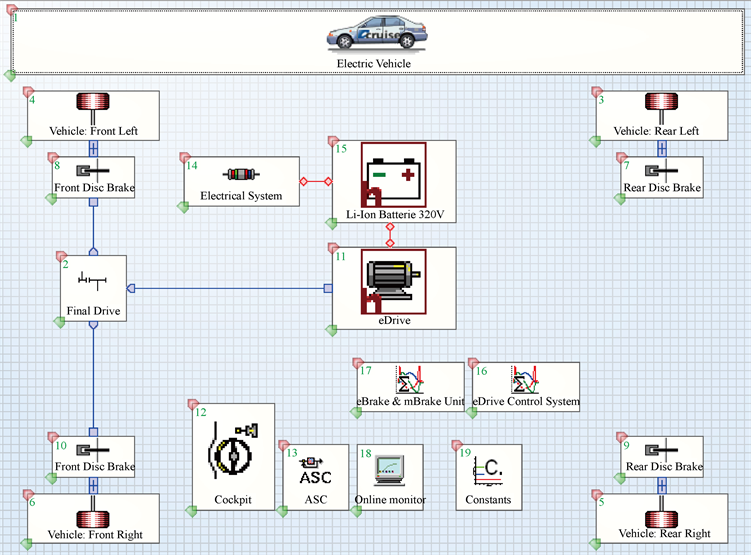Select the eDrive motor icon
Screen dimensions: 751x555
click(x=393, y=279)
